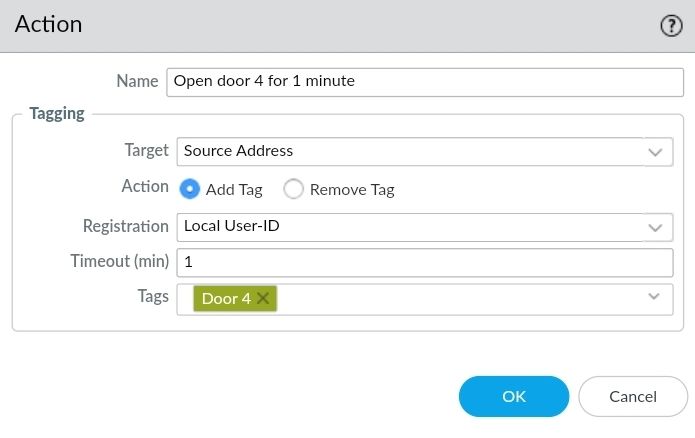Select the Remove Tag radio button

tap(293, 189)
